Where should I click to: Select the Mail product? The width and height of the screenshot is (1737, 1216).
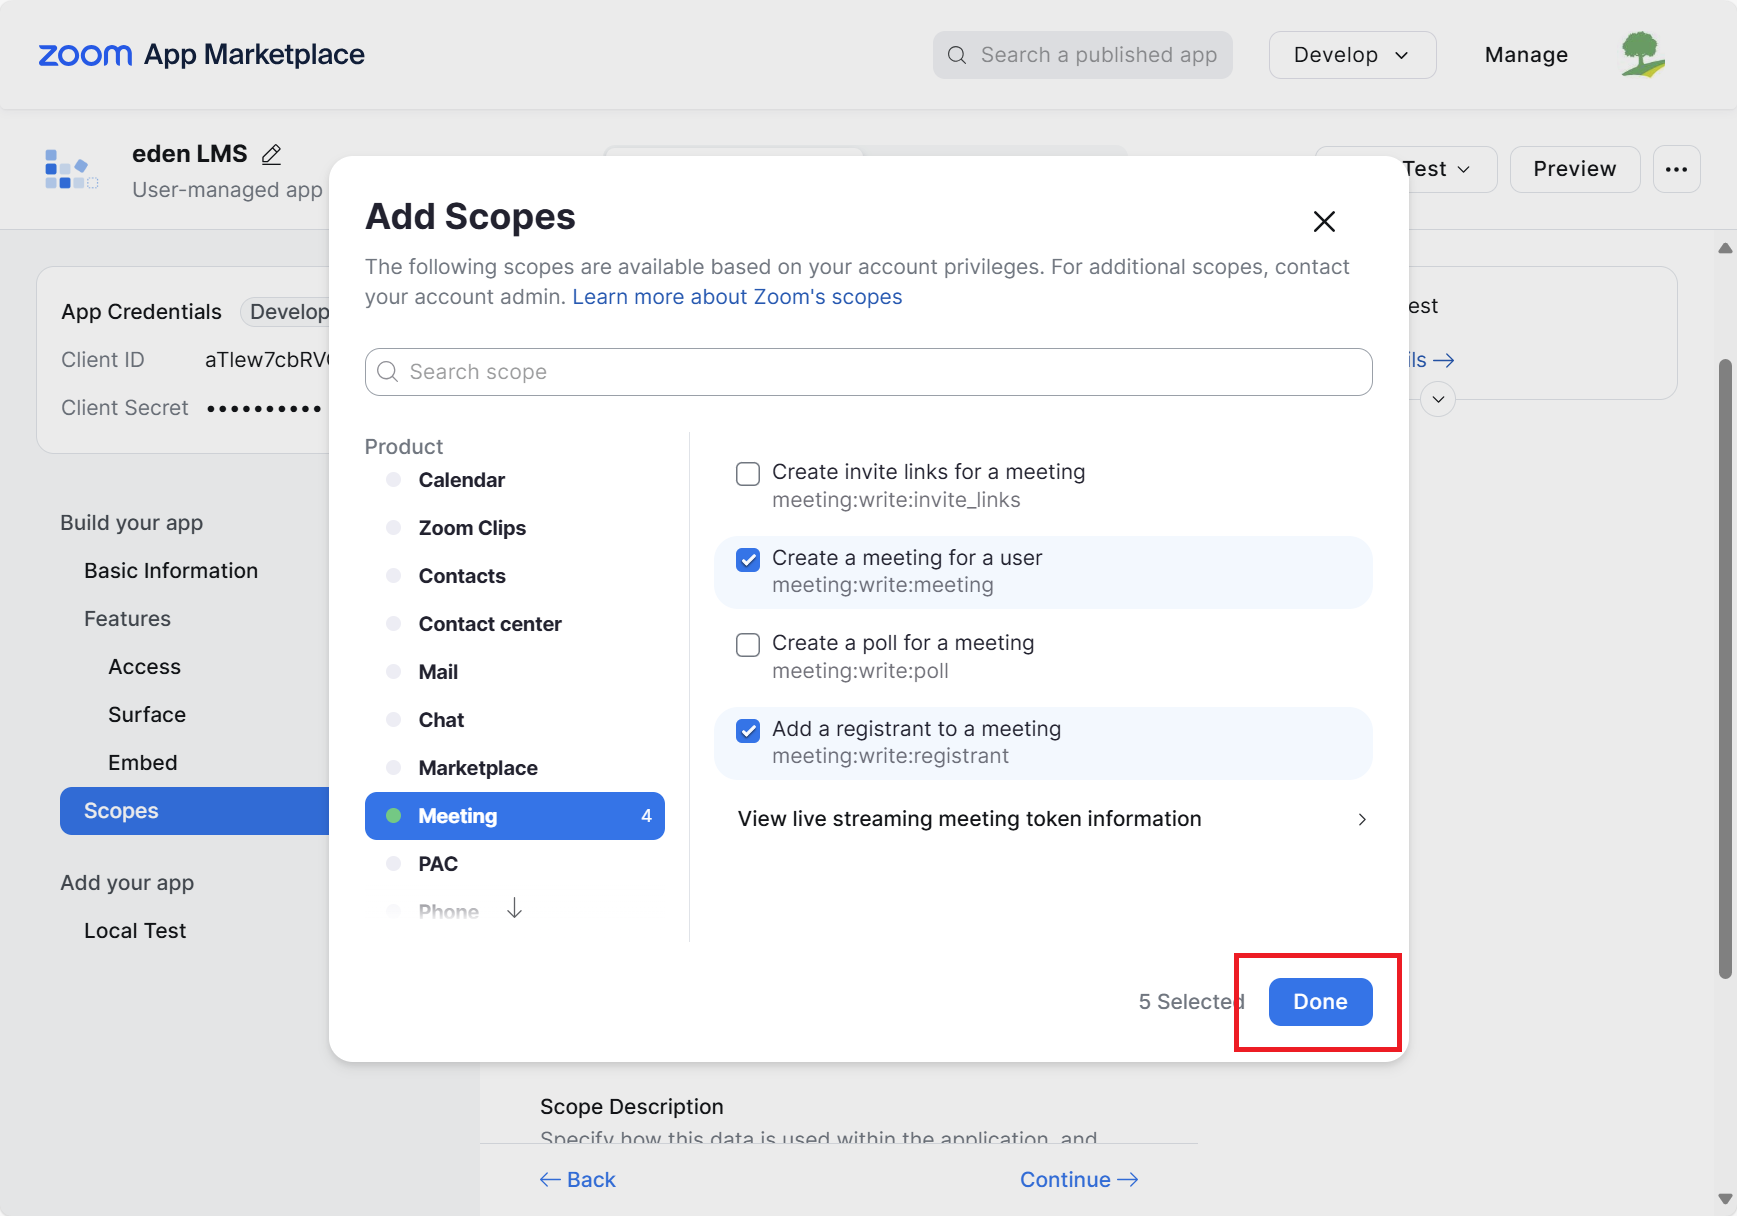coord(438,672)
